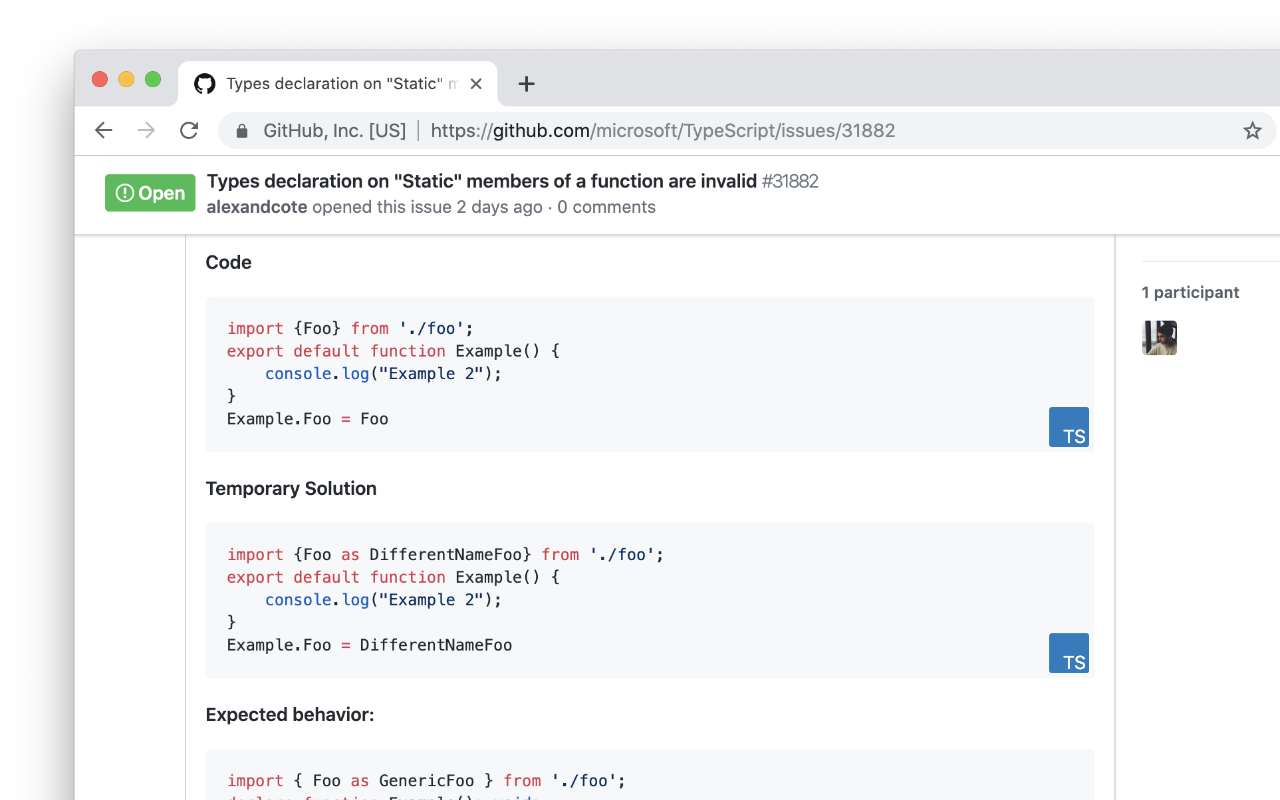Screen dimensions: 1280x800
Task: Click the green Open status badge
Action: (x=150, y=193)
